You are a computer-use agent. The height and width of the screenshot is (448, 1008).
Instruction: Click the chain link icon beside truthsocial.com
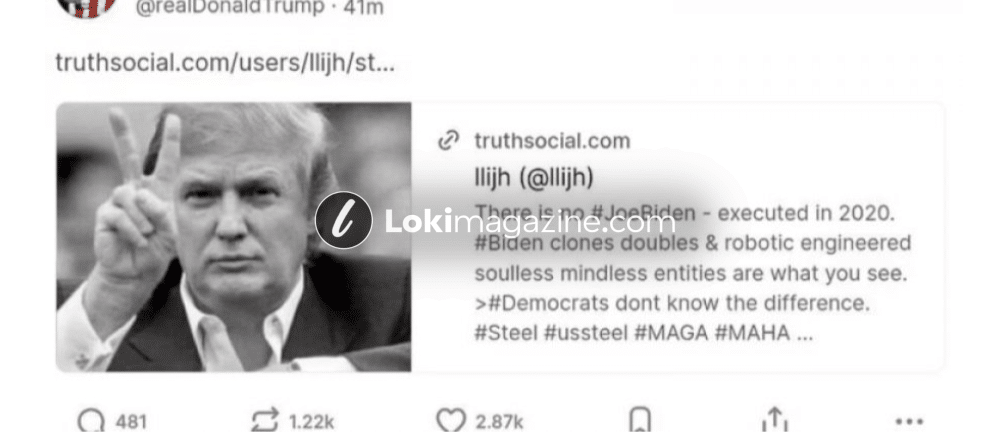[449, 140]
